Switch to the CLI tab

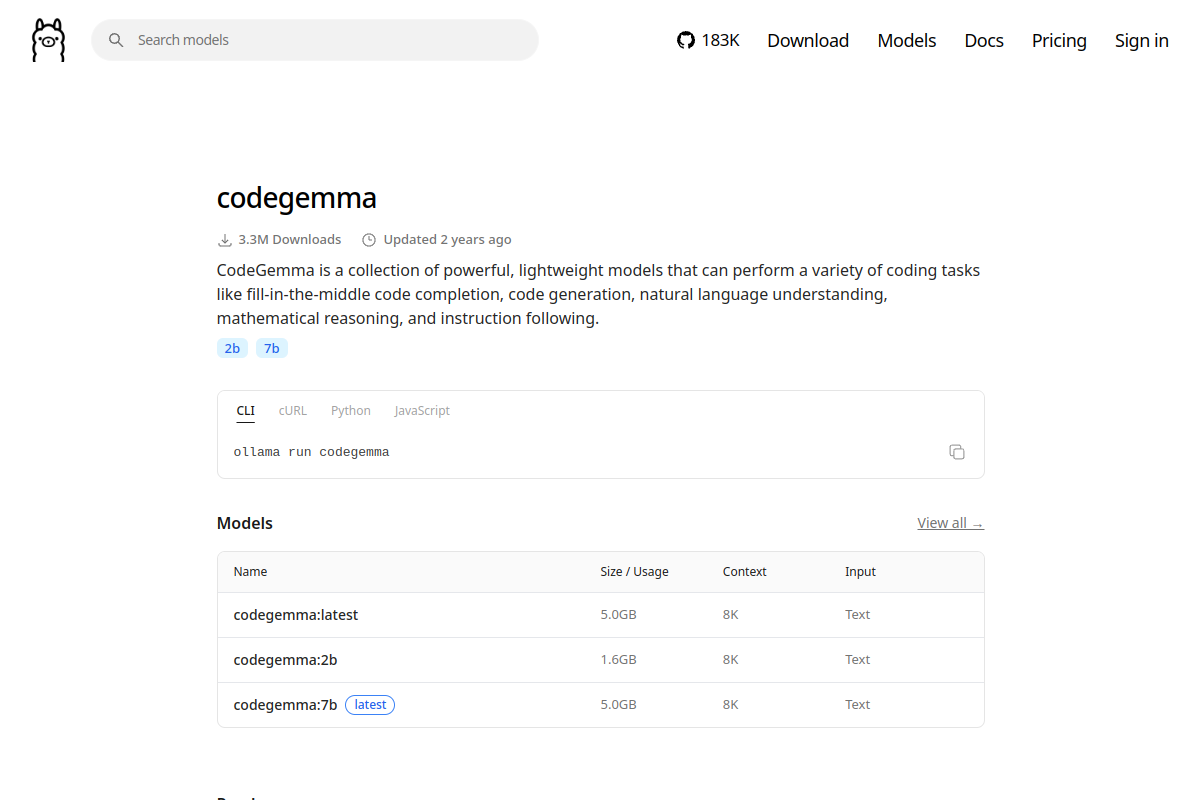click(x=245, y=411)
